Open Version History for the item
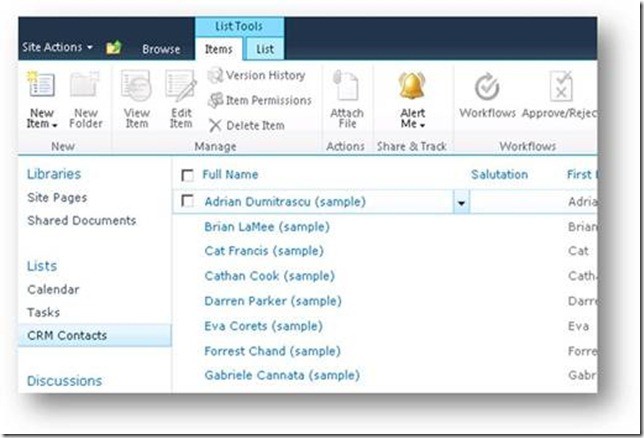 [x=256, y=75]
